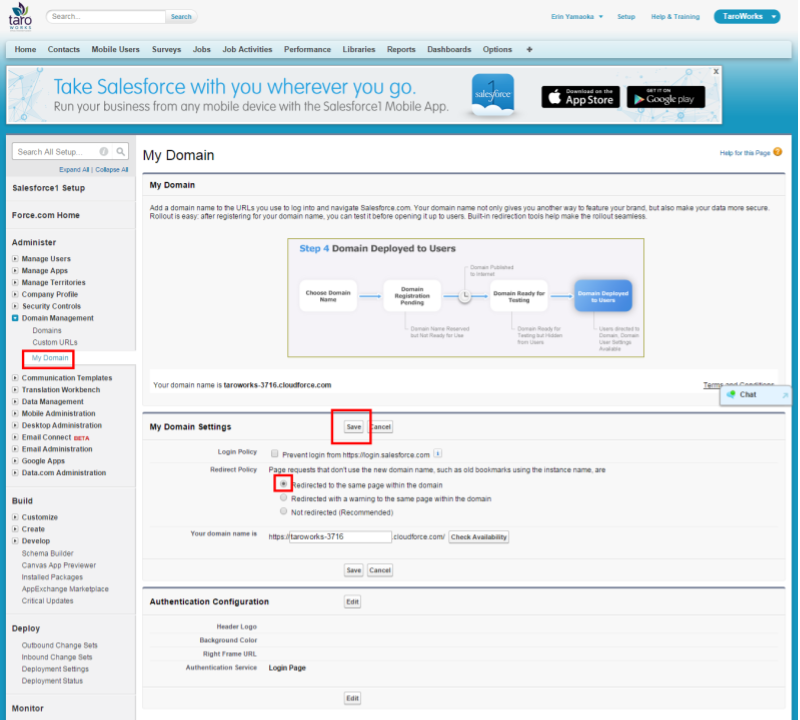The width and height of the screenshot is (800, 720).
Task: Expand Desktop Administration node
Action: pyautogui.click(x=15, y=425)
